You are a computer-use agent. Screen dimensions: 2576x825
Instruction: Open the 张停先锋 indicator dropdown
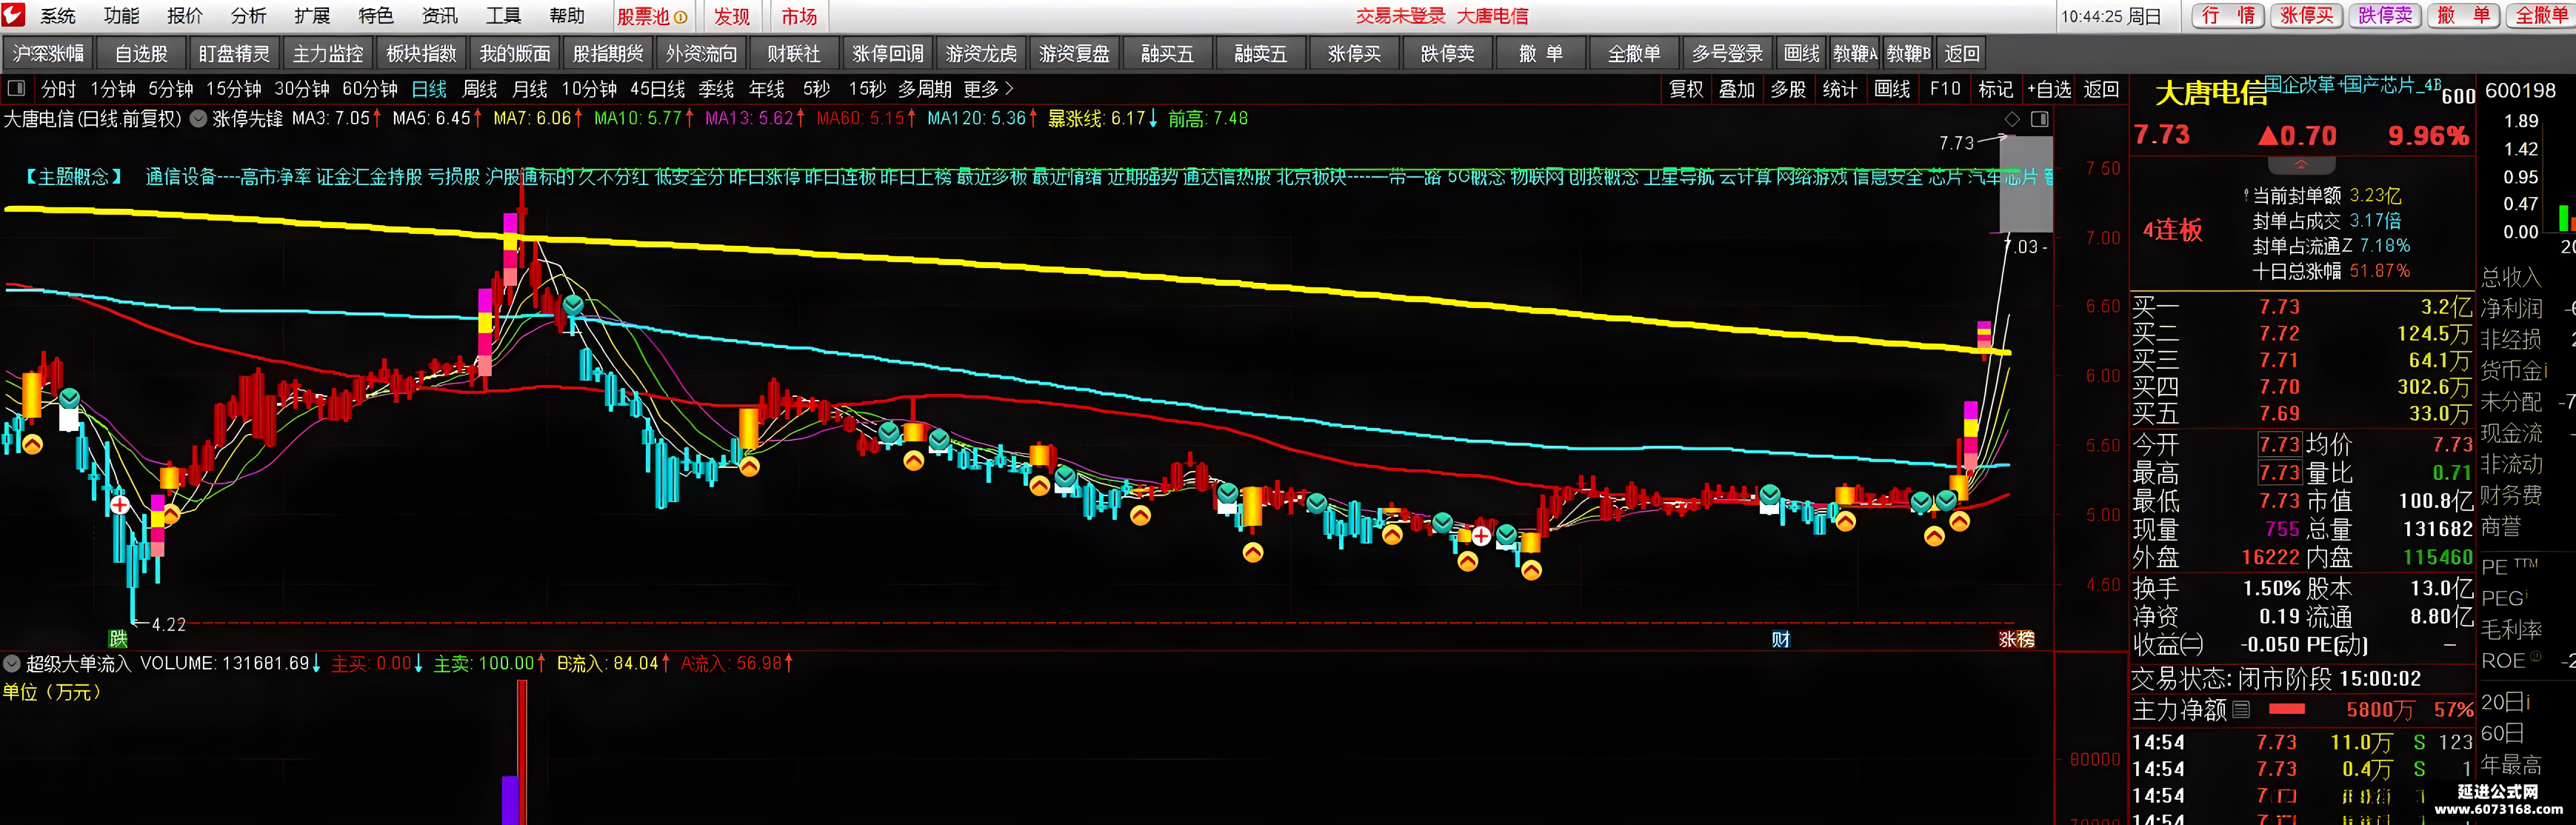click(x=198, y=119)
